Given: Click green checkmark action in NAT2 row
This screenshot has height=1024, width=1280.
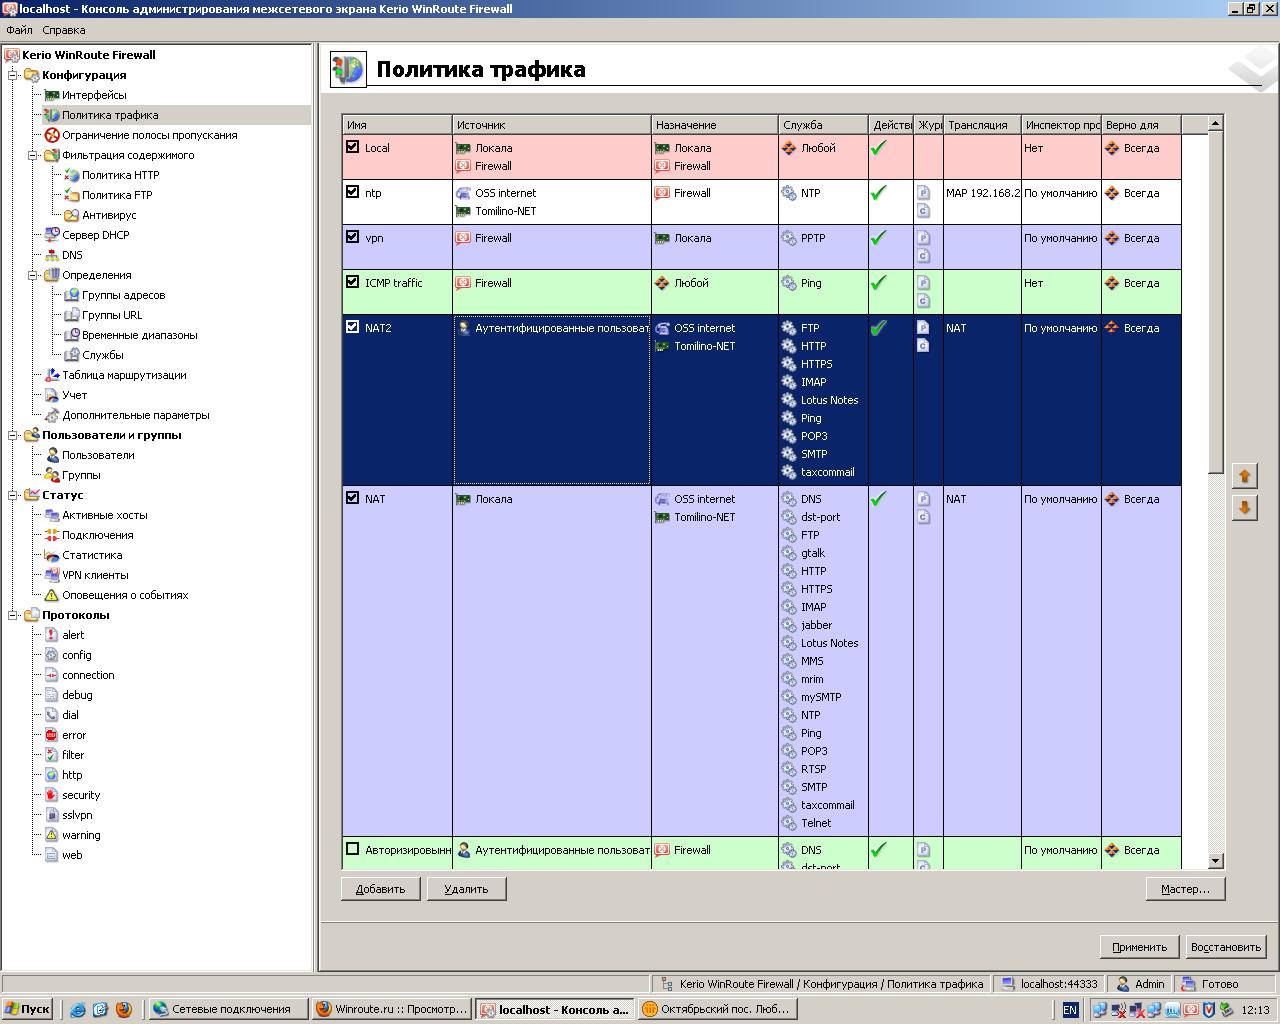Looking at the screenshot, I should [x=878, y=328].
